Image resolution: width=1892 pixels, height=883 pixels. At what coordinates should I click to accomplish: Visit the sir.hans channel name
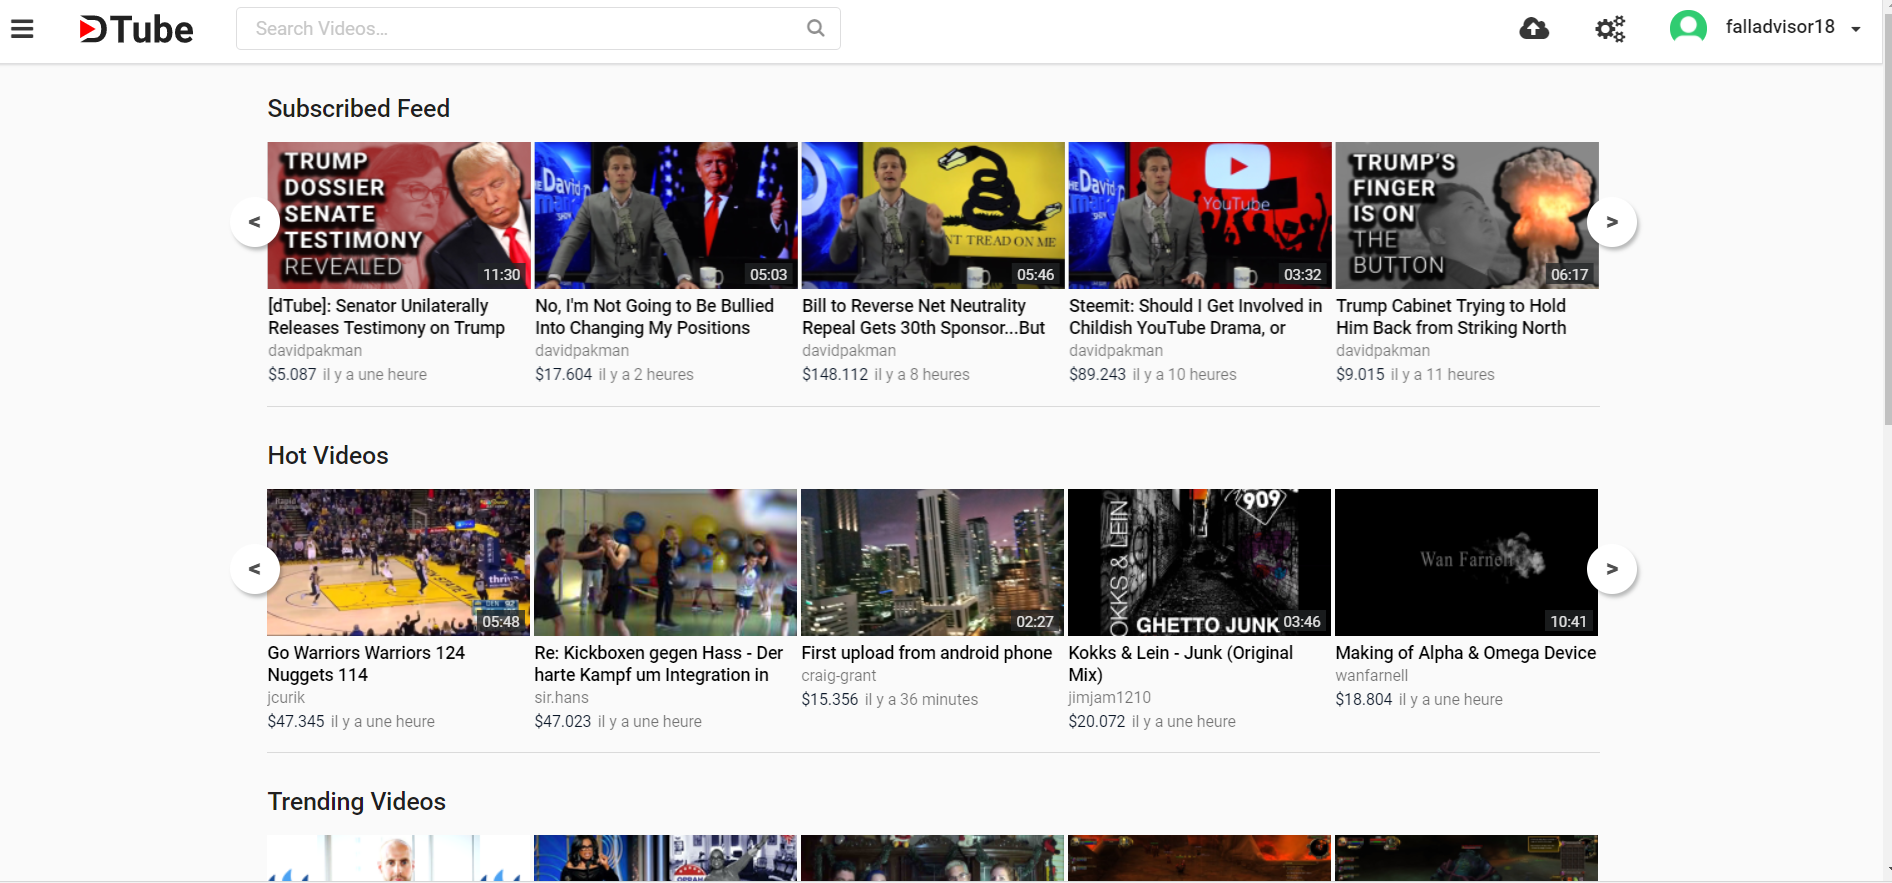click(562, 698)
